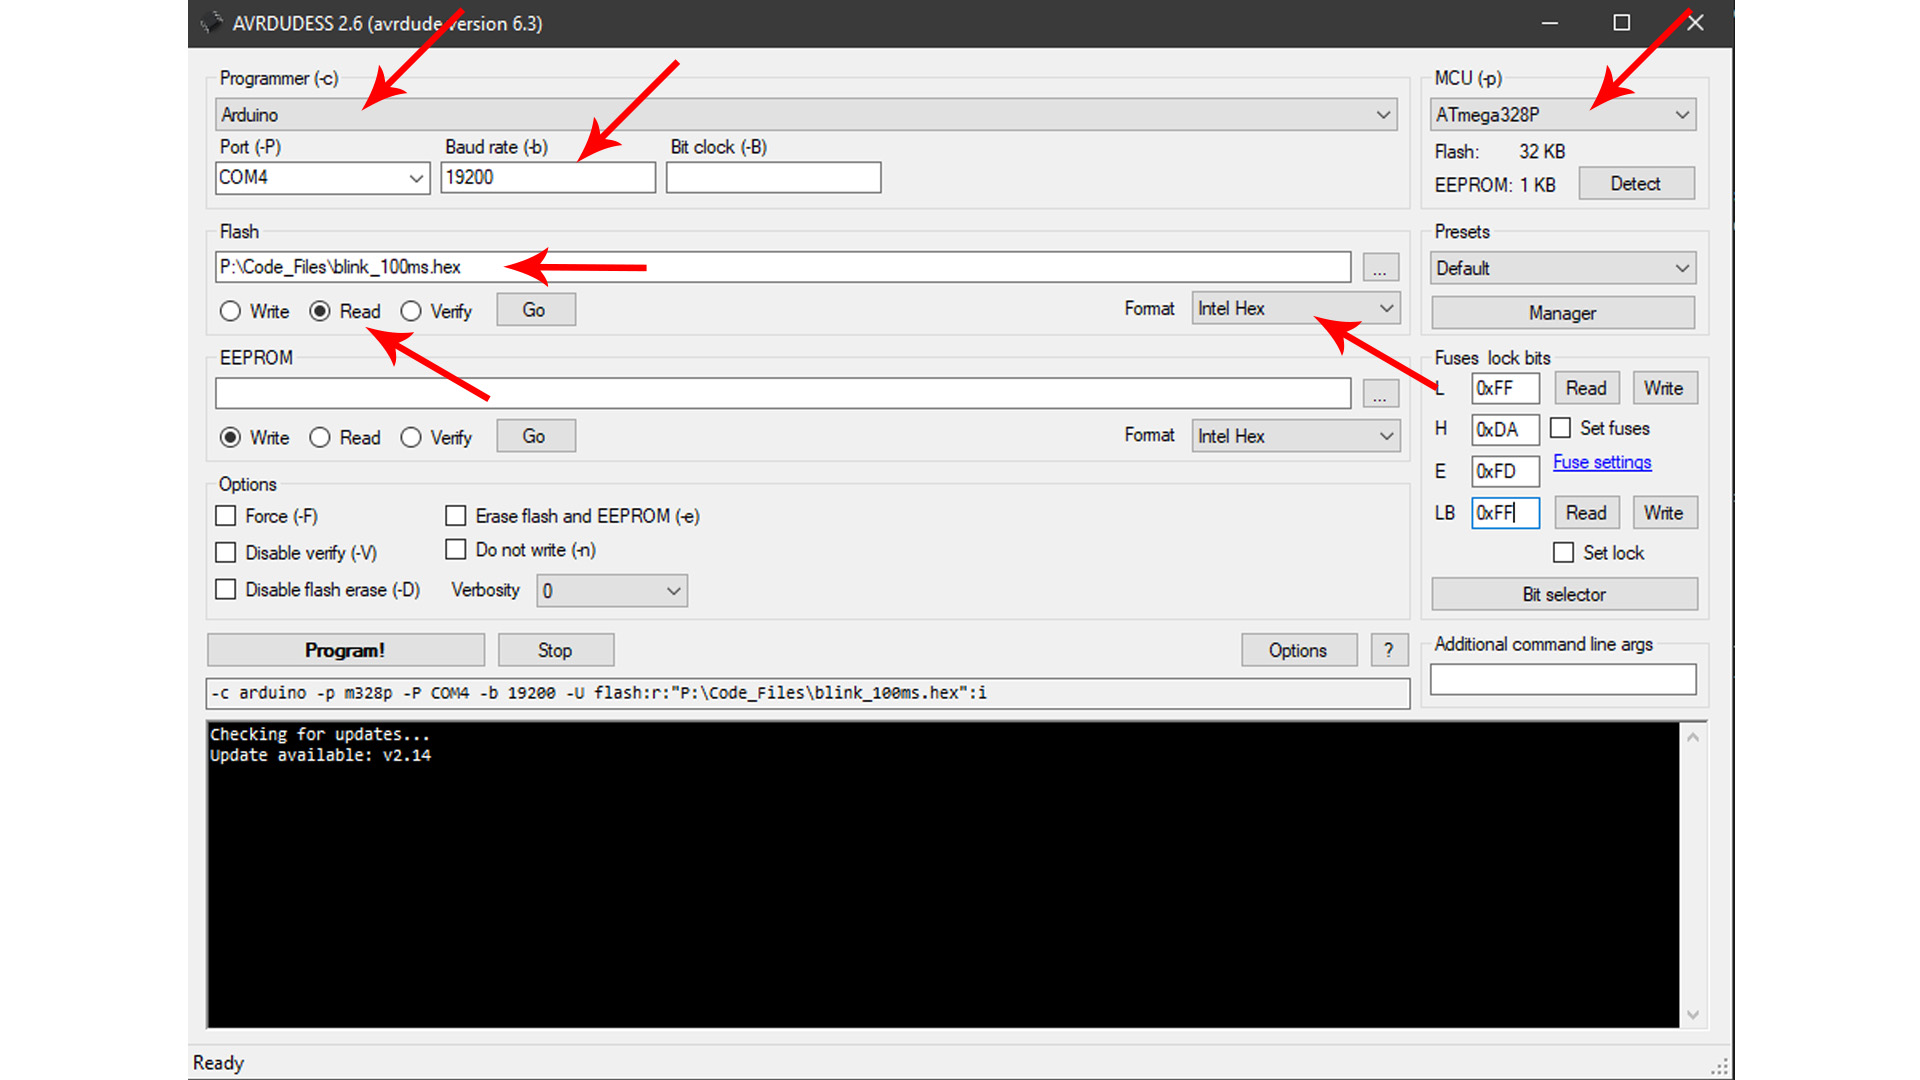Image resolution: width=1920 pixels, height=1080 pixels.
Task: Click the Stop button
Action: click(x=555, y=650)
